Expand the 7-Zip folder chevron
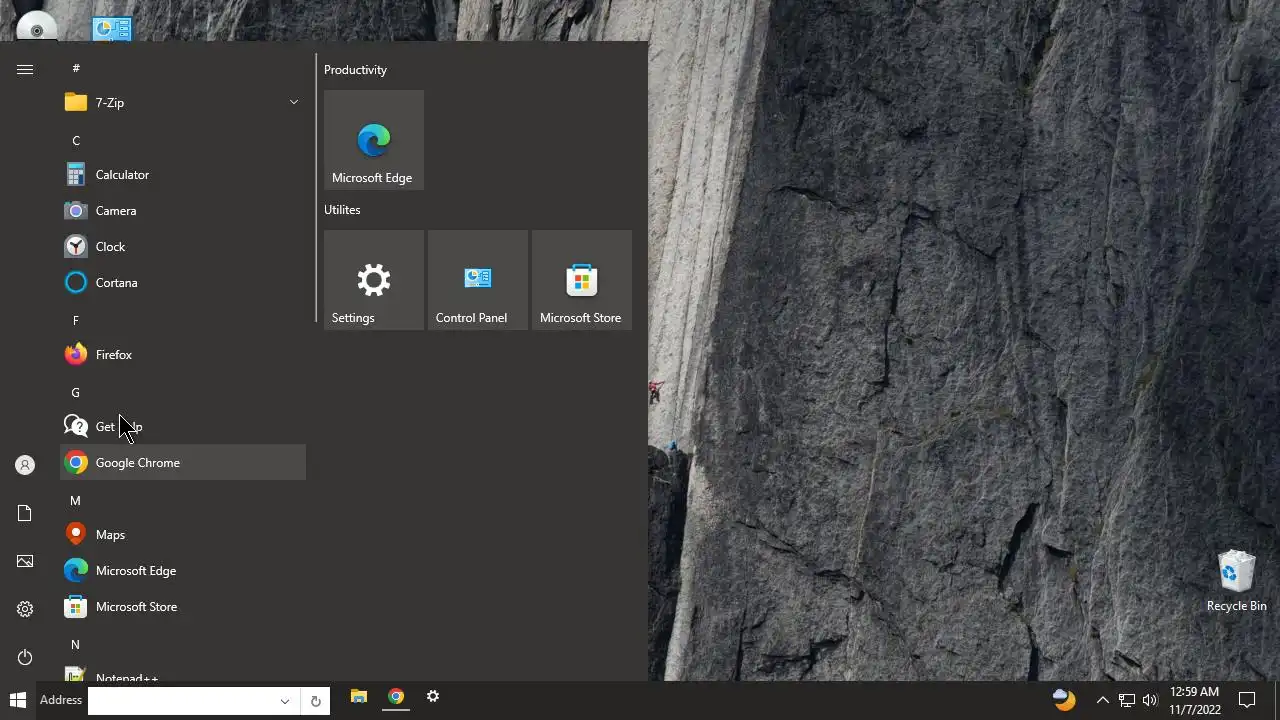Image resolution: width=1280 pixels, height=720 pixels. pyautogui.click(x=294, y=102)
